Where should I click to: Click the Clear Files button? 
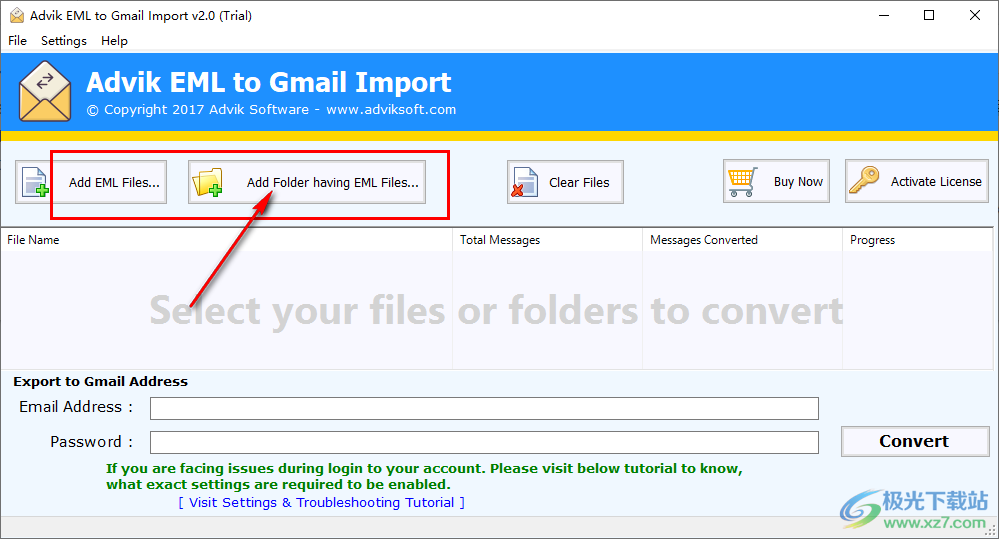pos(565,182)
